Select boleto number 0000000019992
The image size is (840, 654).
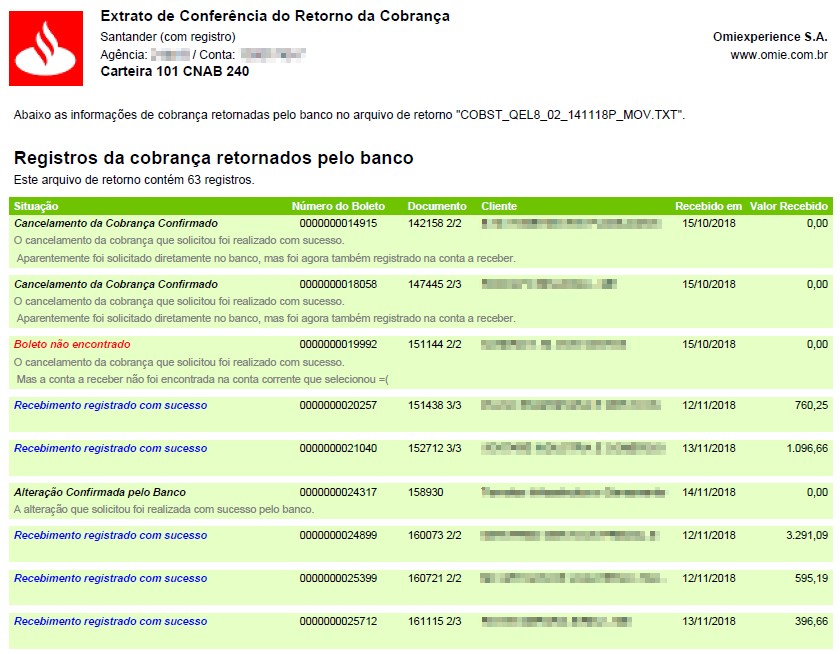pos(338,344)
